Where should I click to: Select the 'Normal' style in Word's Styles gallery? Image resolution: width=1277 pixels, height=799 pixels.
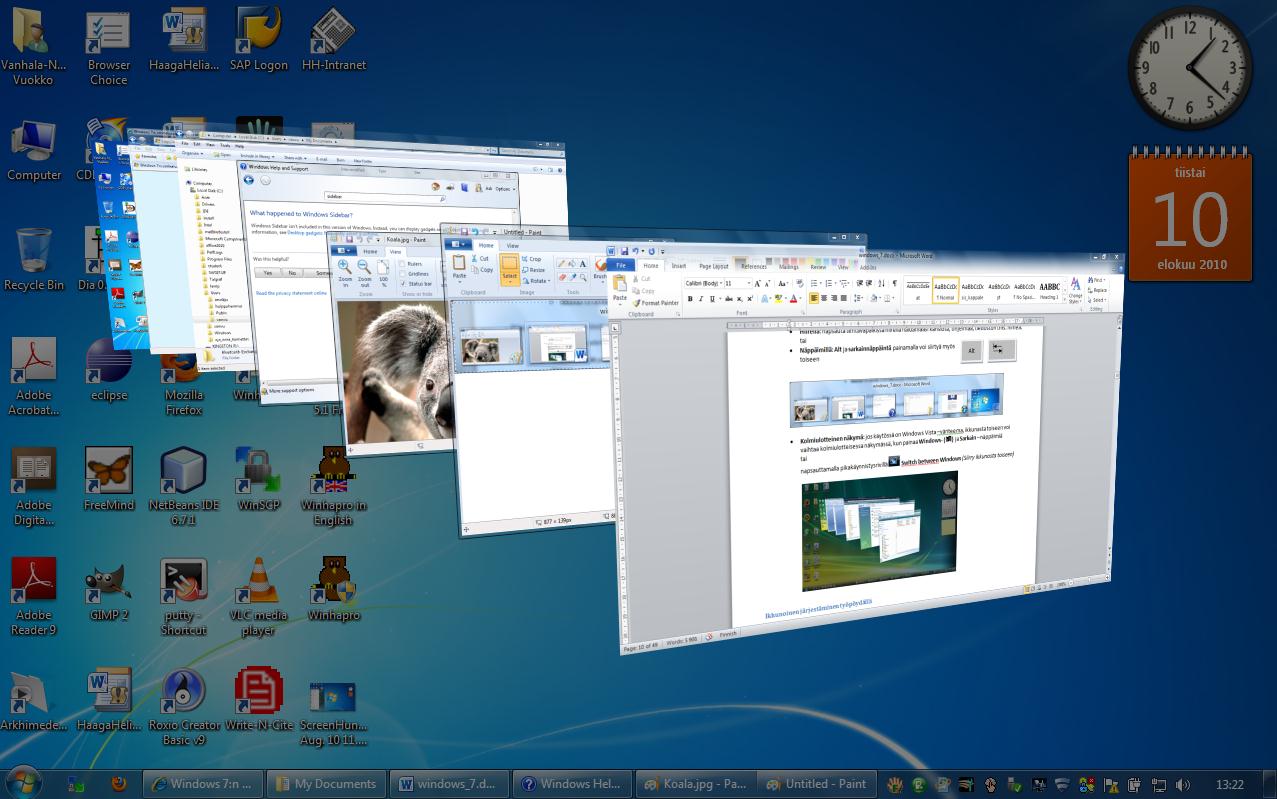coord(945,290)
